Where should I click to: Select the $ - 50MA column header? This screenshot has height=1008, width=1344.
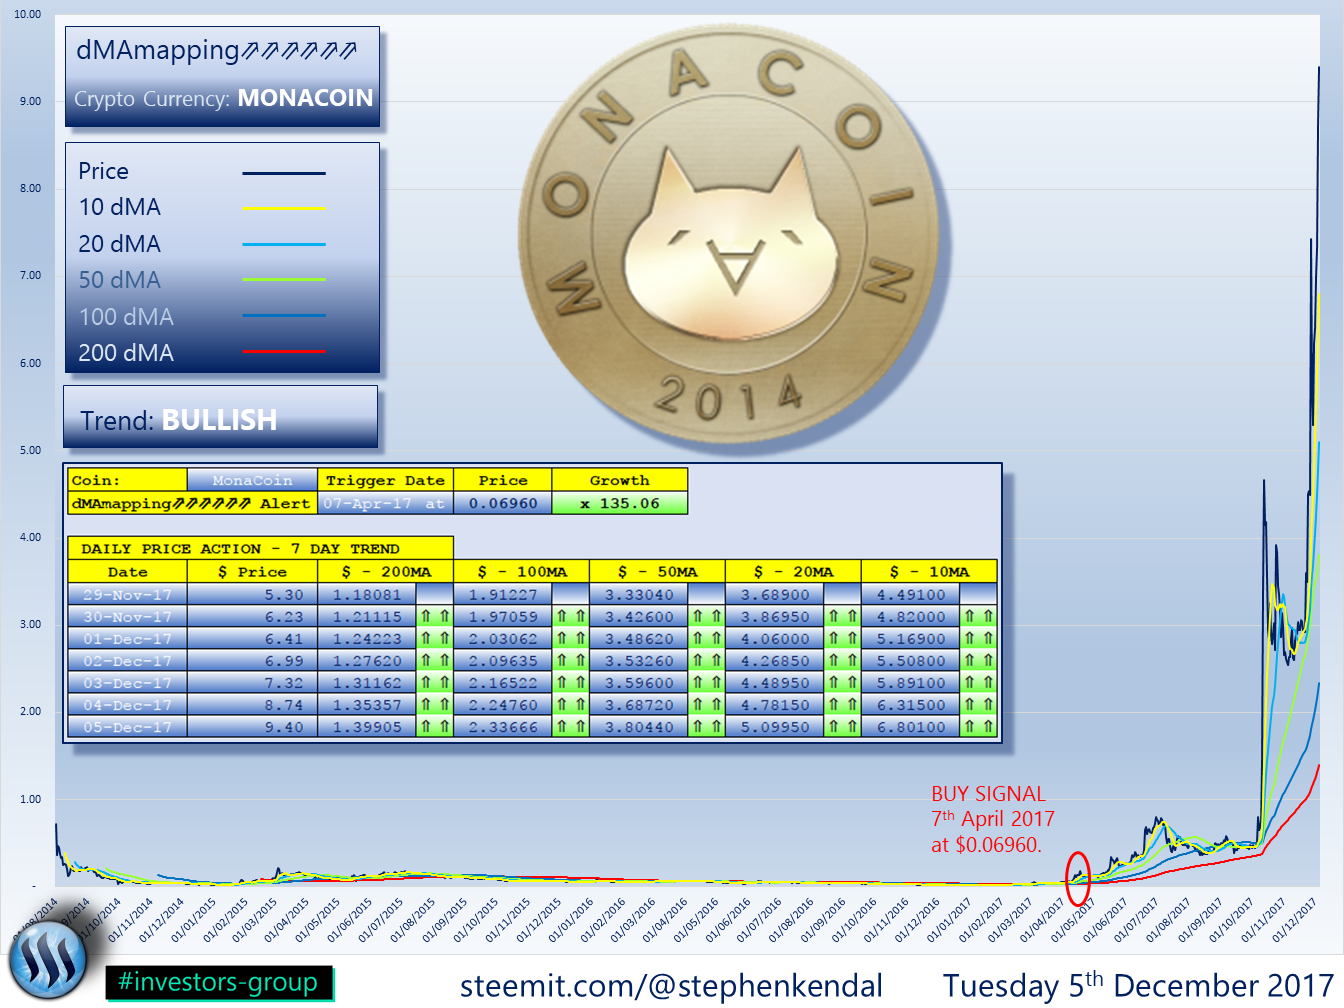657,572
